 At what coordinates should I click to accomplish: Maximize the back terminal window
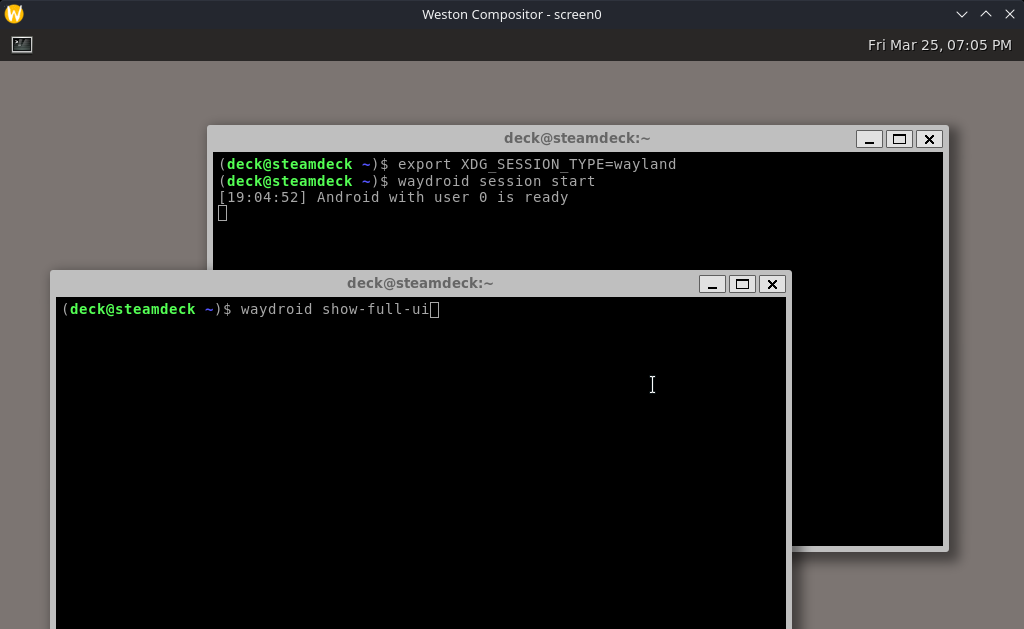click(899, 139)
